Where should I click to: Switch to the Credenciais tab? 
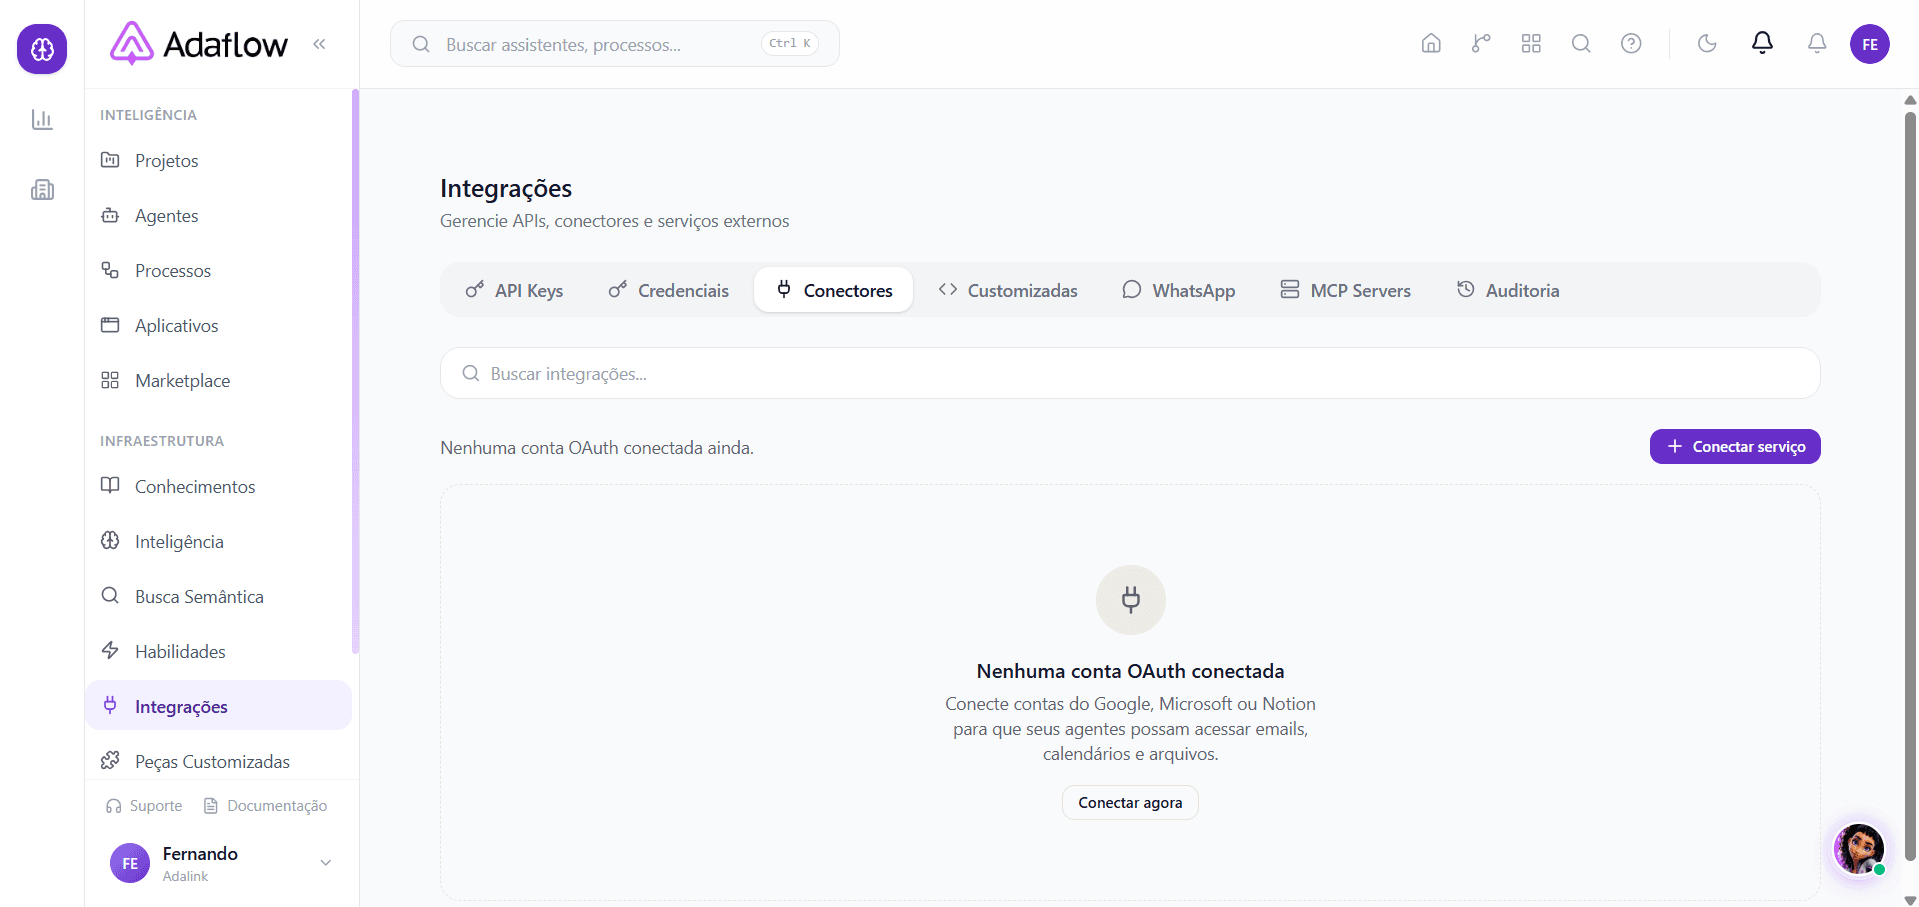pos(669,290)
